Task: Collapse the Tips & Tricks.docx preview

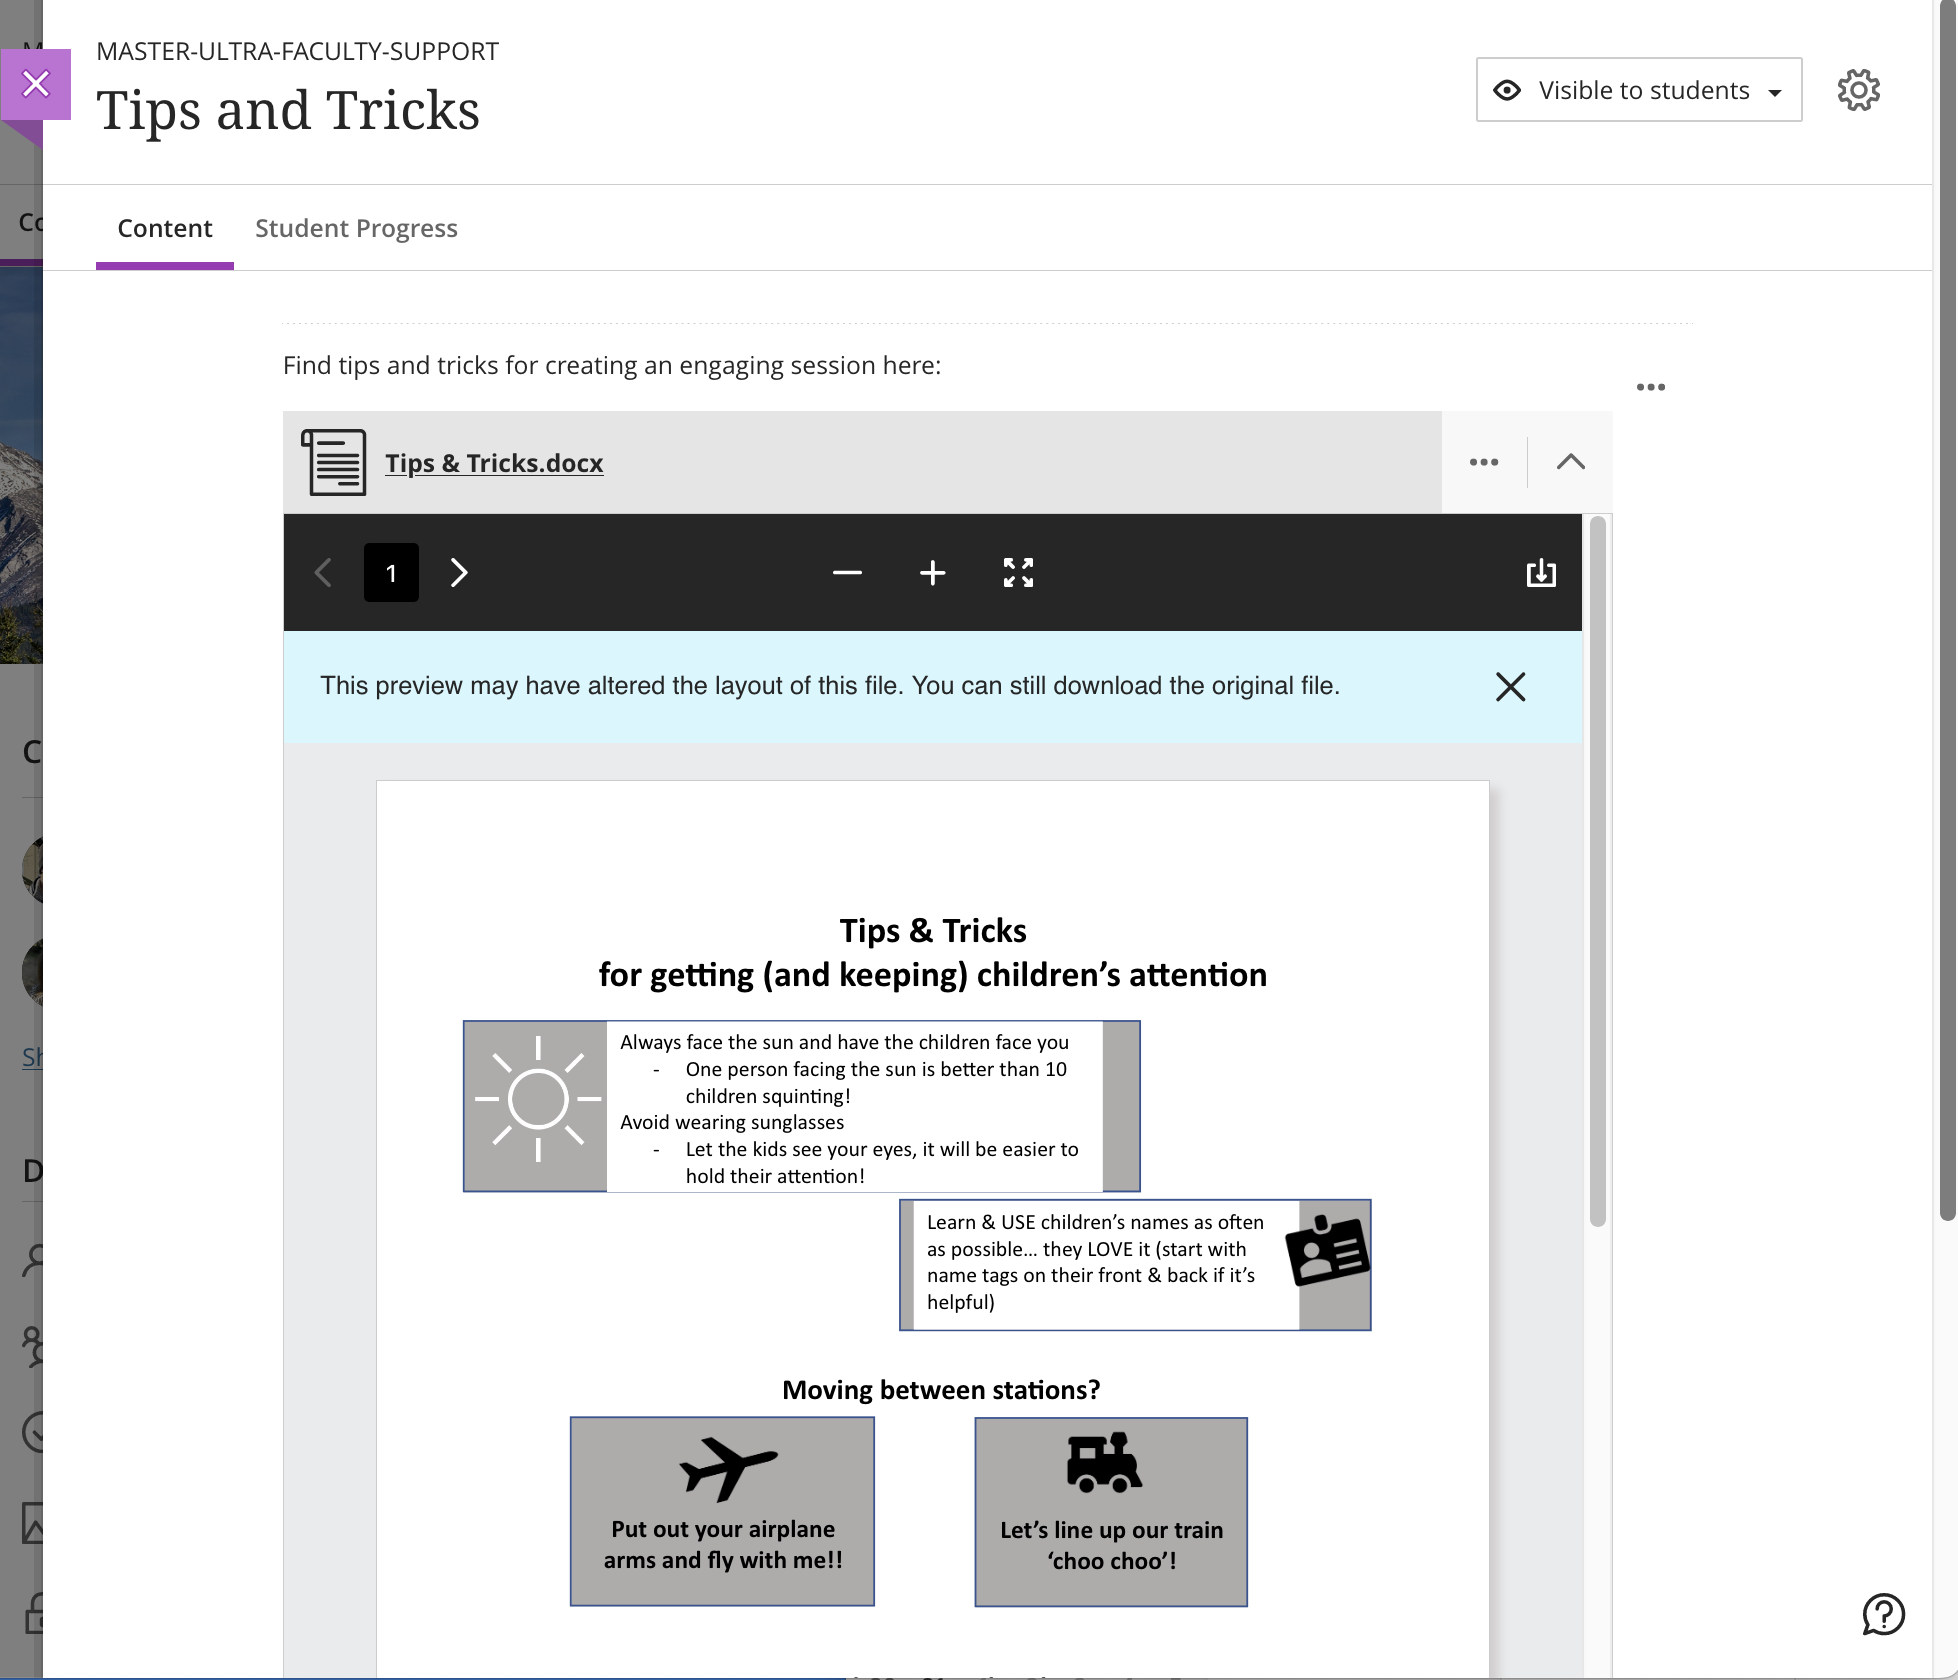Action: point(1570,462)
